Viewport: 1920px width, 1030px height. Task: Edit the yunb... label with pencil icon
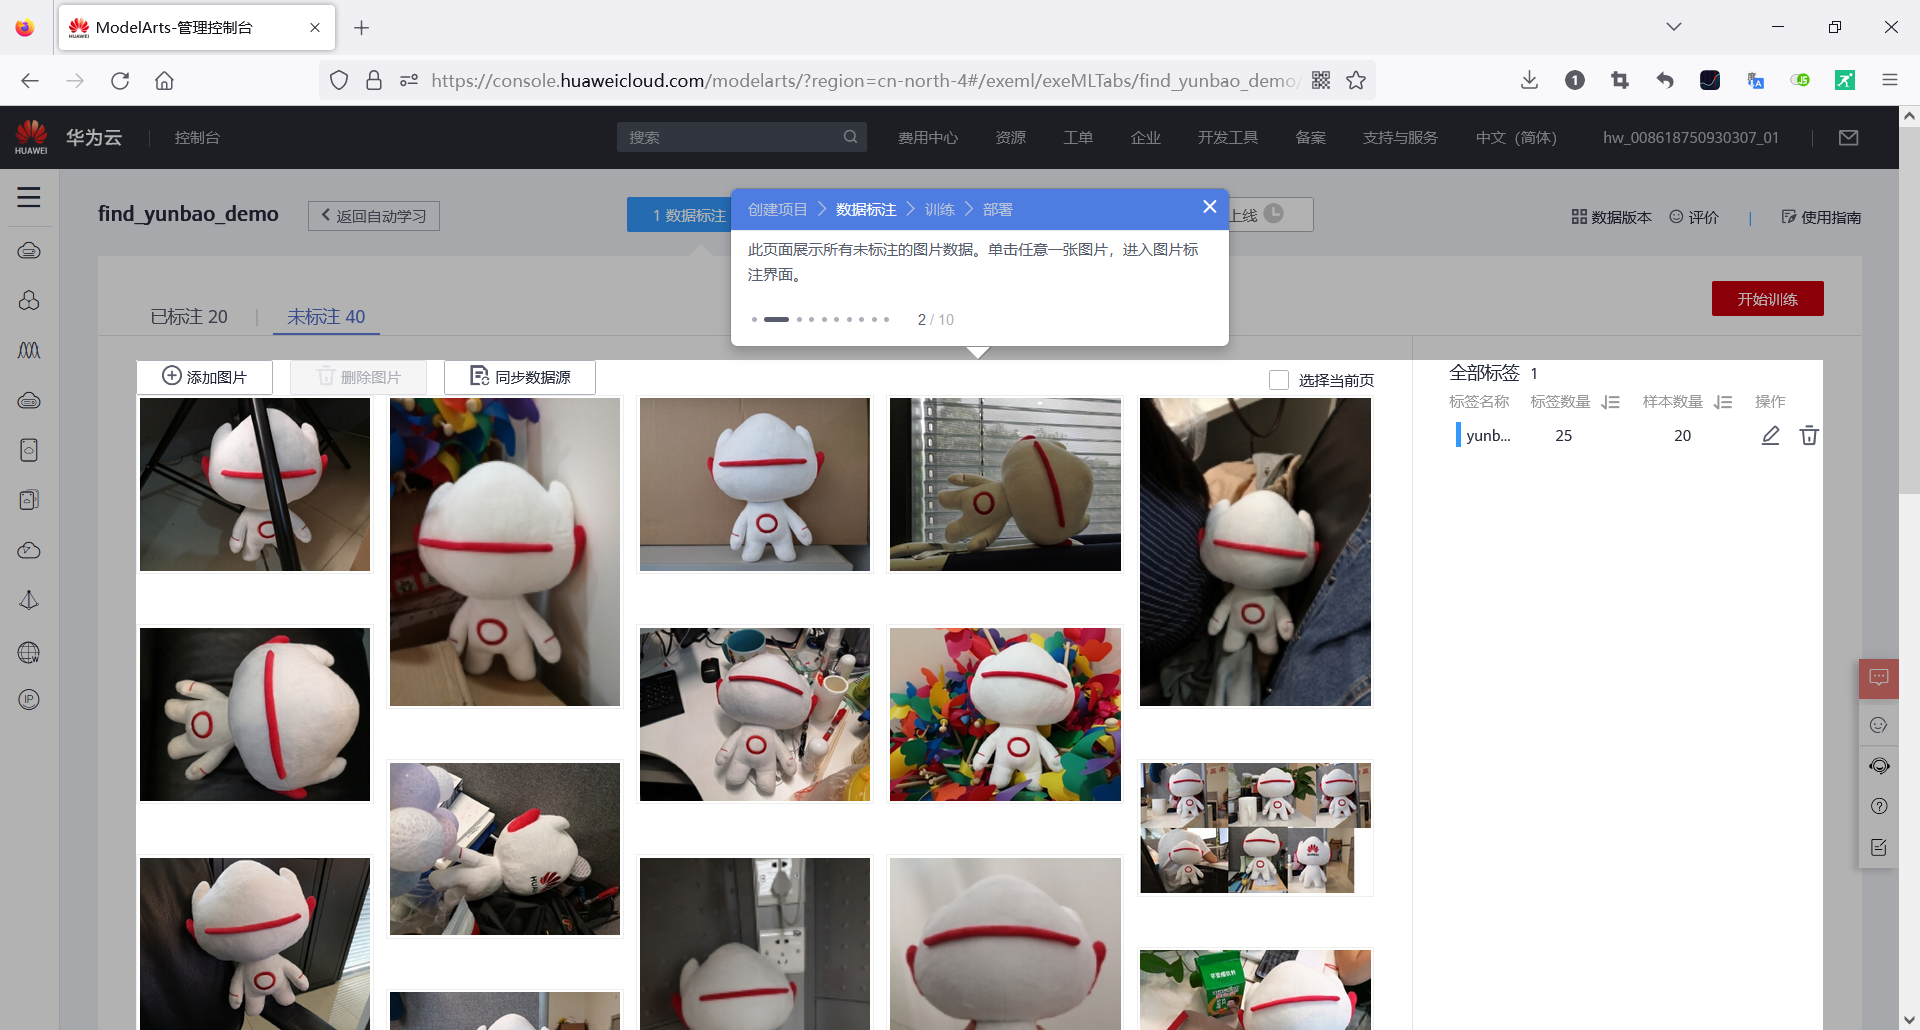pos(1770,435)
